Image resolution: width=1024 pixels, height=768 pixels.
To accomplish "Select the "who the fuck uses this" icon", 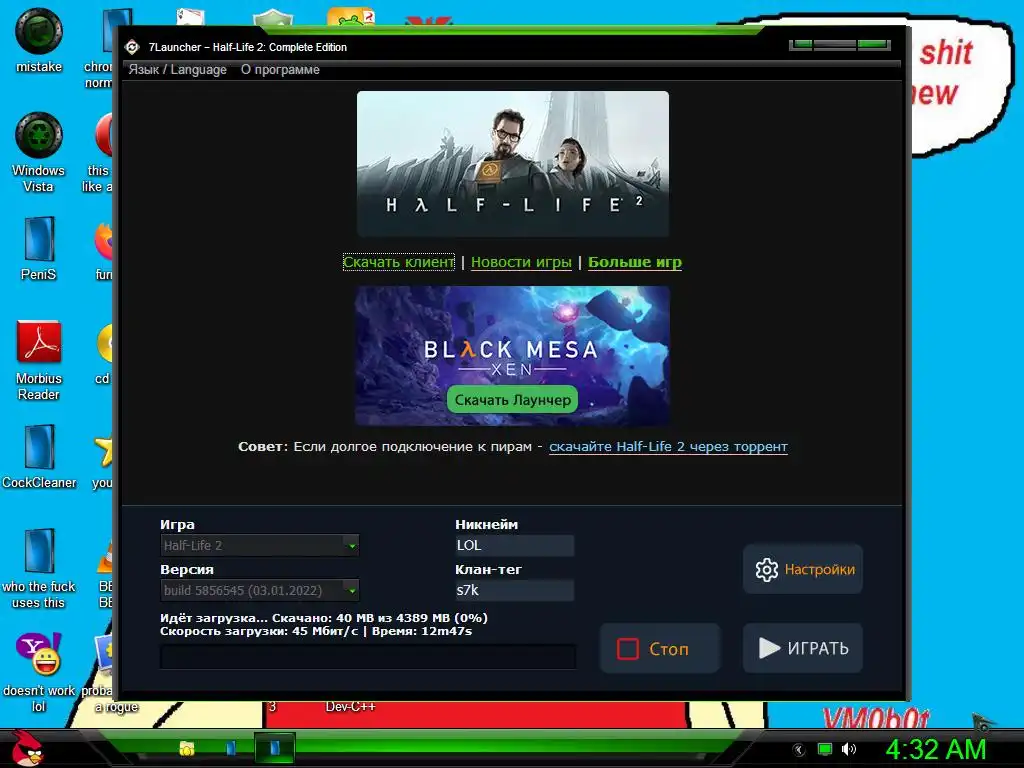I will pyautogui.click(x=39, y=569).
